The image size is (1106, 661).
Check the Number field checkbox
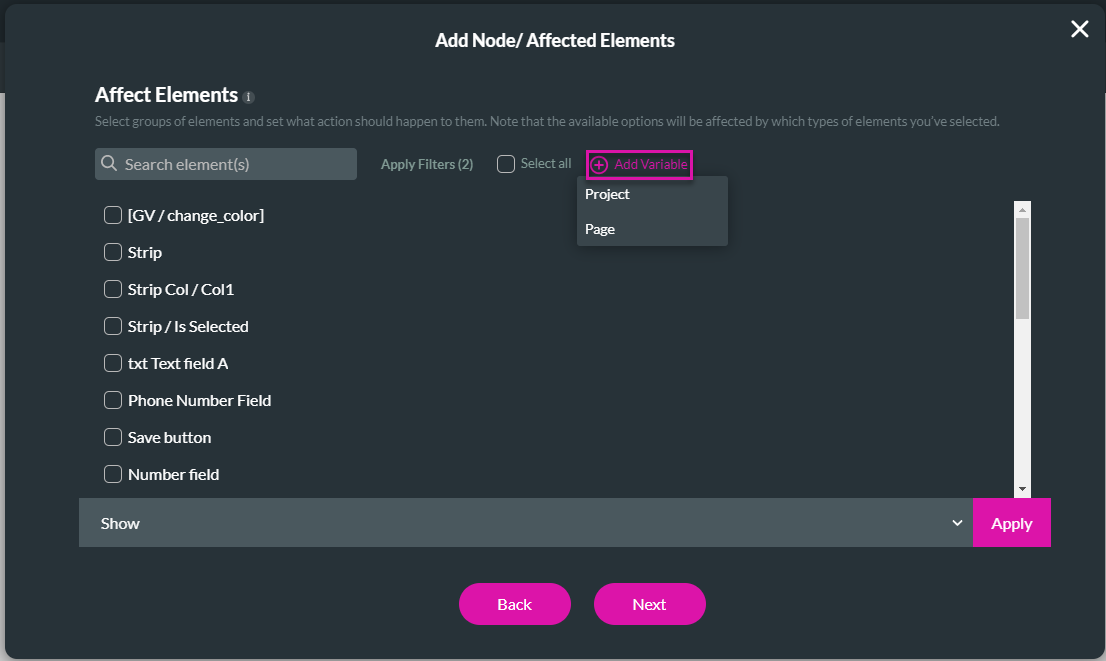tap(113, 474)
